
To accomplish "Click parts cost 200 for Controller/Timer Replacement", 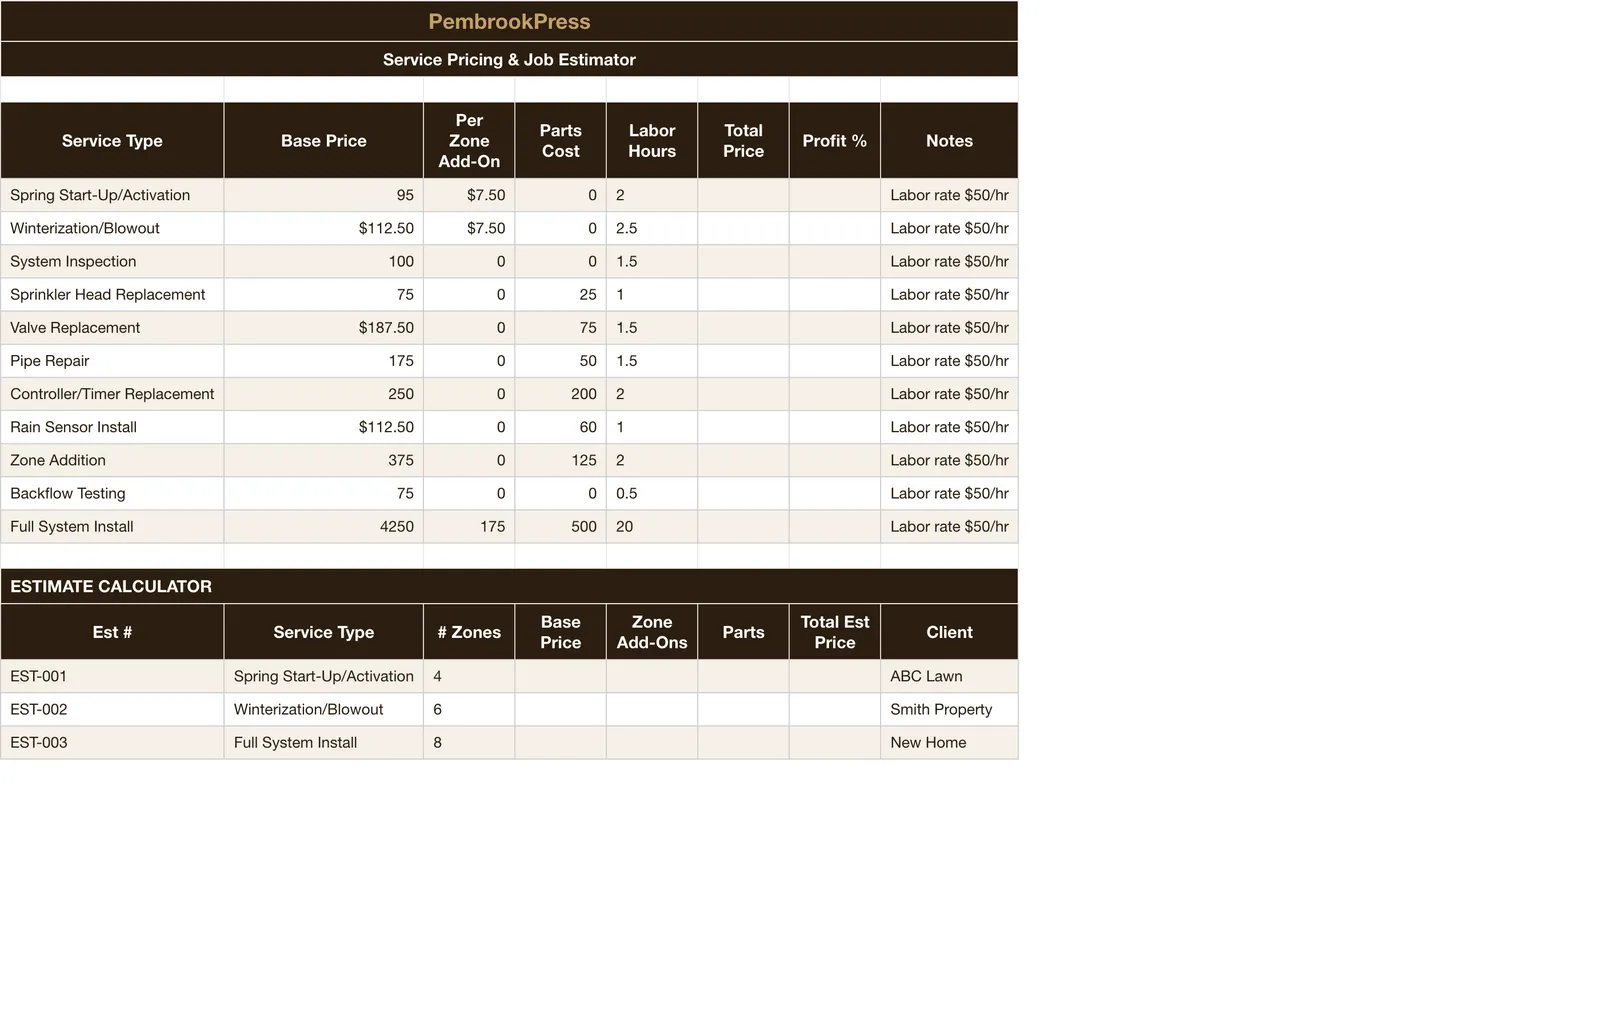I will coord(560,394).
